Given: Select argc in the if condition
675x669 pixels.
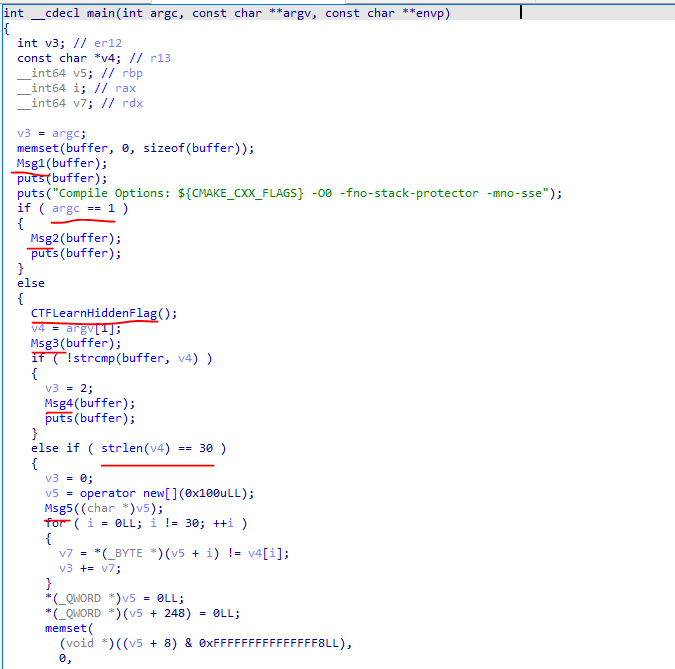Looking at the screenshot, I should [66, 208].
